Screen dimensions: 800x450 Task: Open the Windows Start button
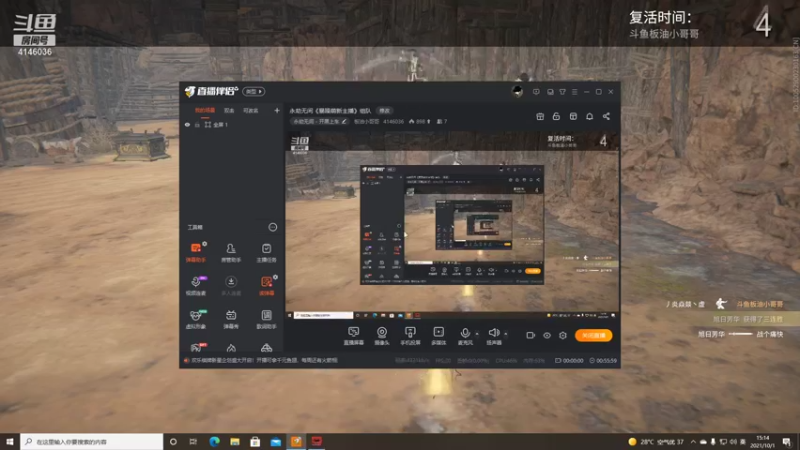coord(10,441)
